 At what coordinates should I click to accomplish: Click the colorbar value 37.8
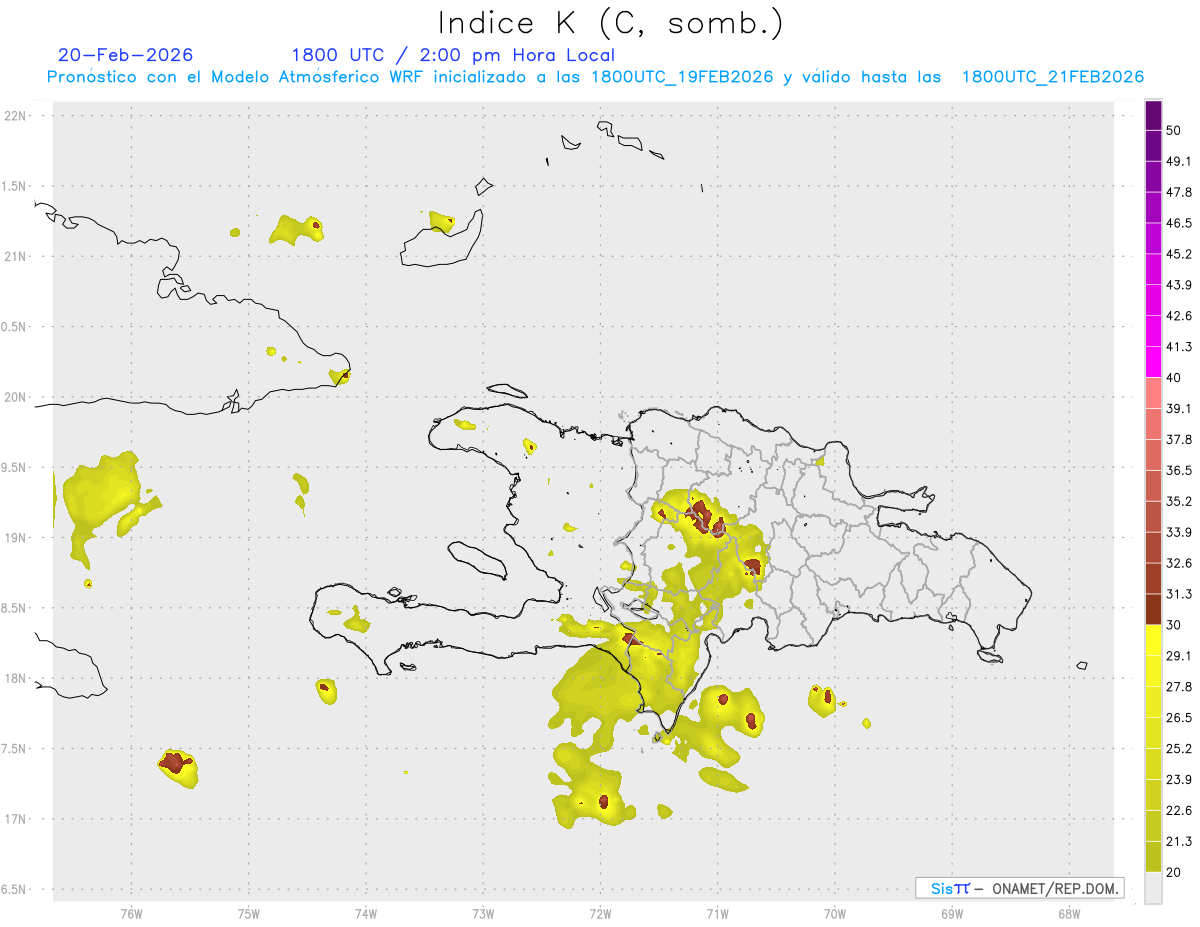pos(1179,439)
